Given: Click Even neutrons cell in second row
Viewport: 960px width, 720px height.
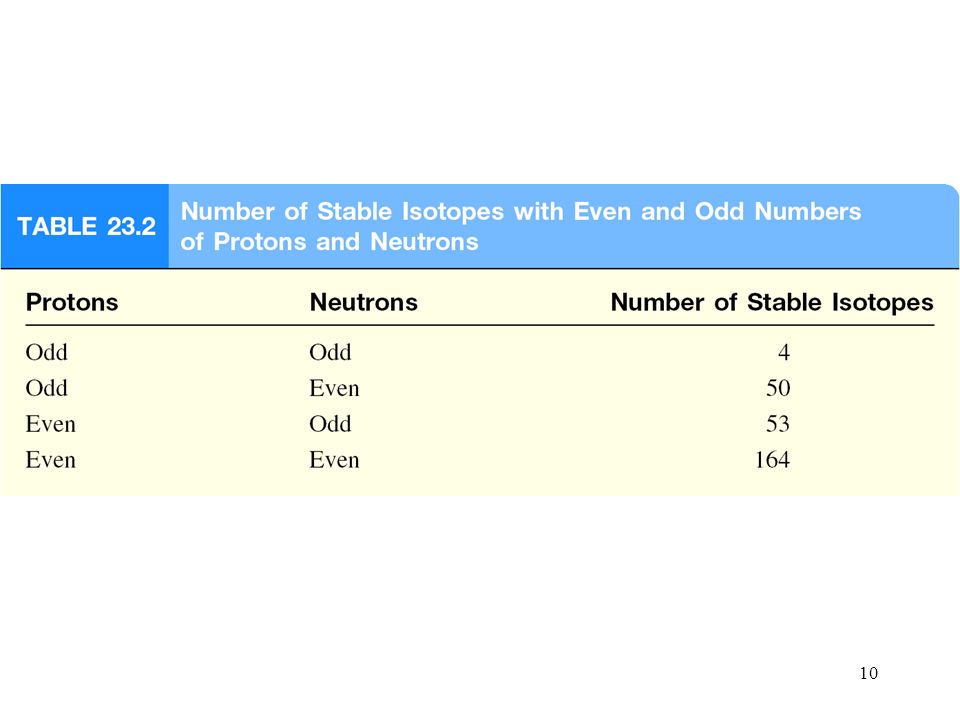Looking at the screenshot, I should (334, 388).
